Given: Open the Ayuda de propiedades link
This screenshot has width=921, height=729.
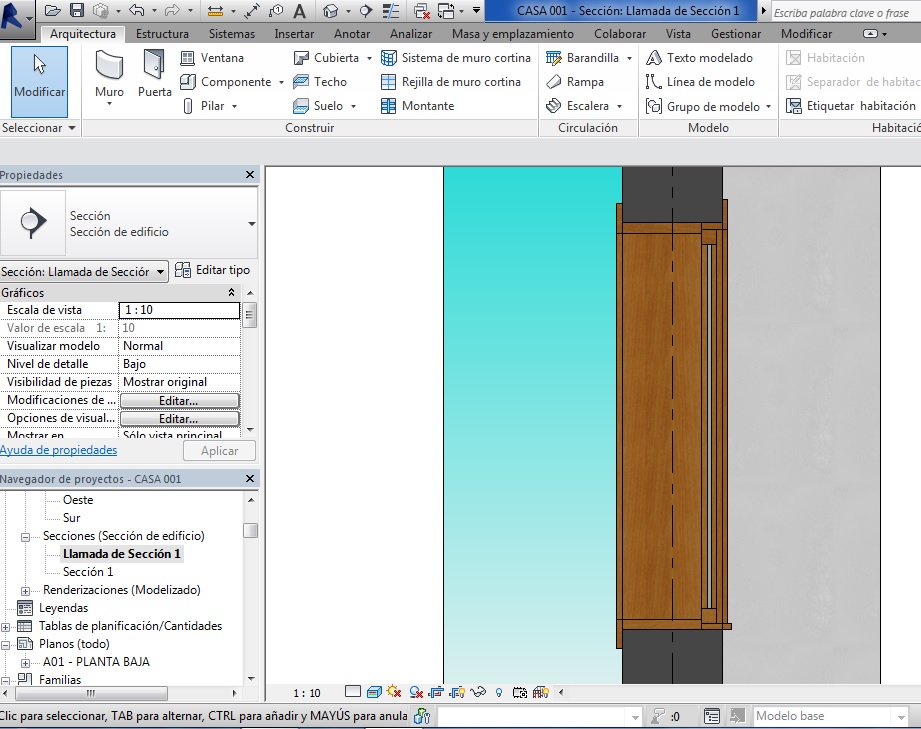Looking at the screenshot, I should pos(59,451).
